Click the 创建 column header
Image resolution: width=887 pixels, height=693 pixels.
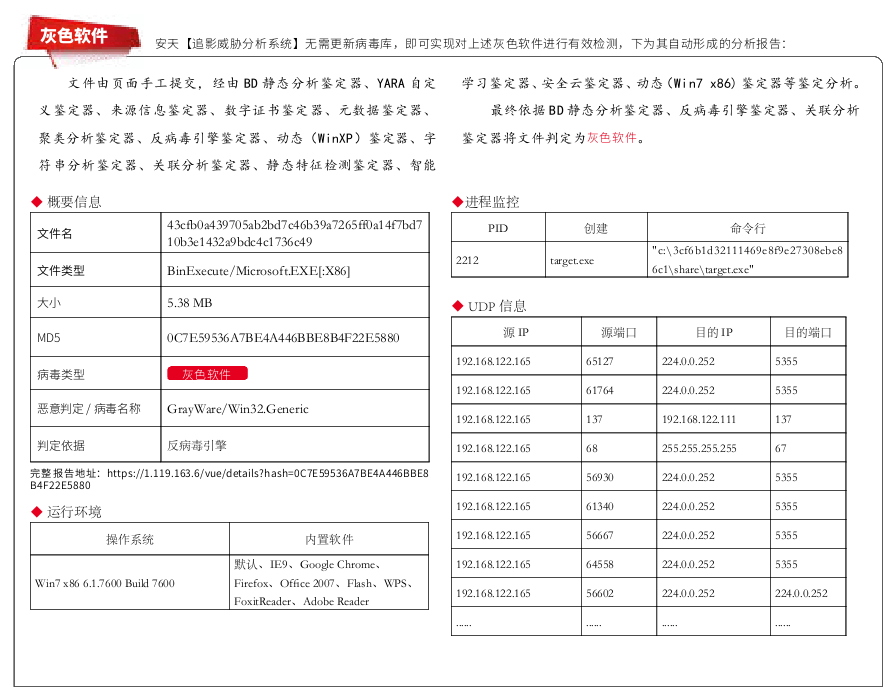pyautogui.click(x=596, y=228)
